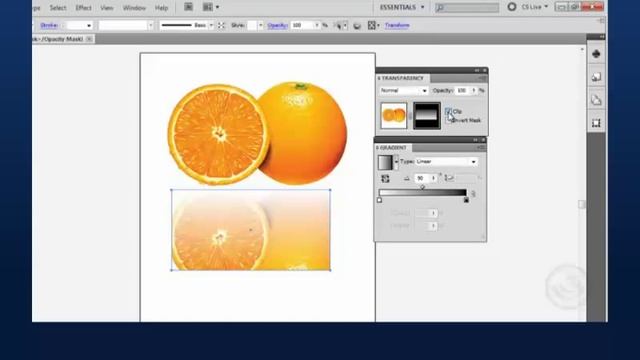640x360 pixels.
Task: Open the CS Live dropdown
Action: point(535,7)
